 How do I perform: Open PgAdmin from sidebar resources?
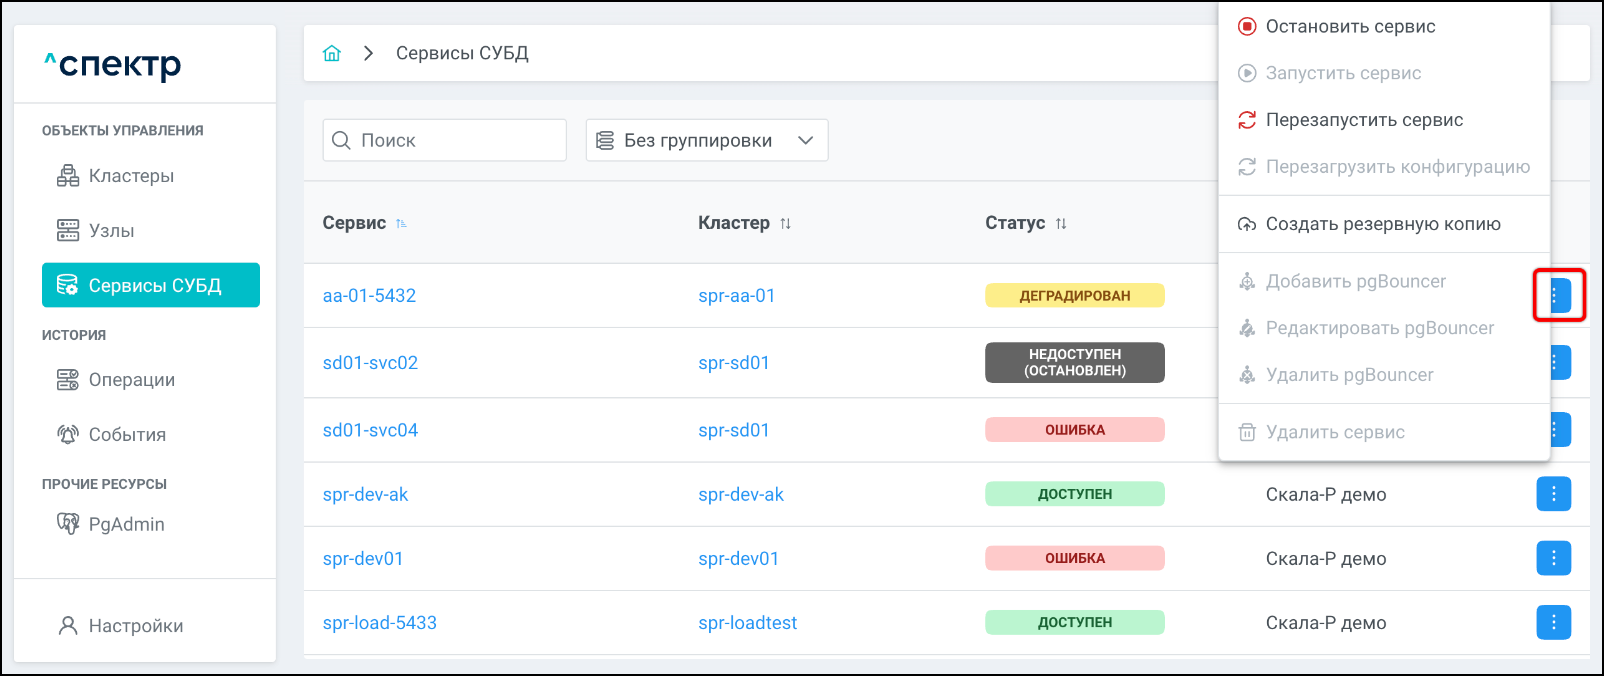(x=126, y=524)
